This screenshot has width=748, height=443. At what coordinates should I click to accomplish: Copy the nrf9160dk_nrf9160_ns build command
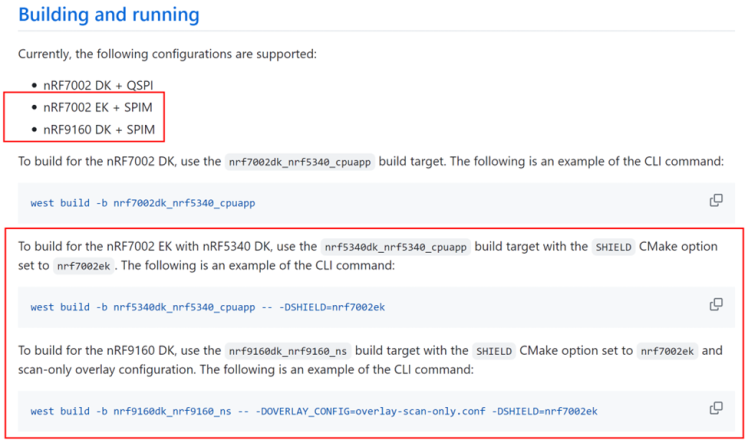(716, 408)
